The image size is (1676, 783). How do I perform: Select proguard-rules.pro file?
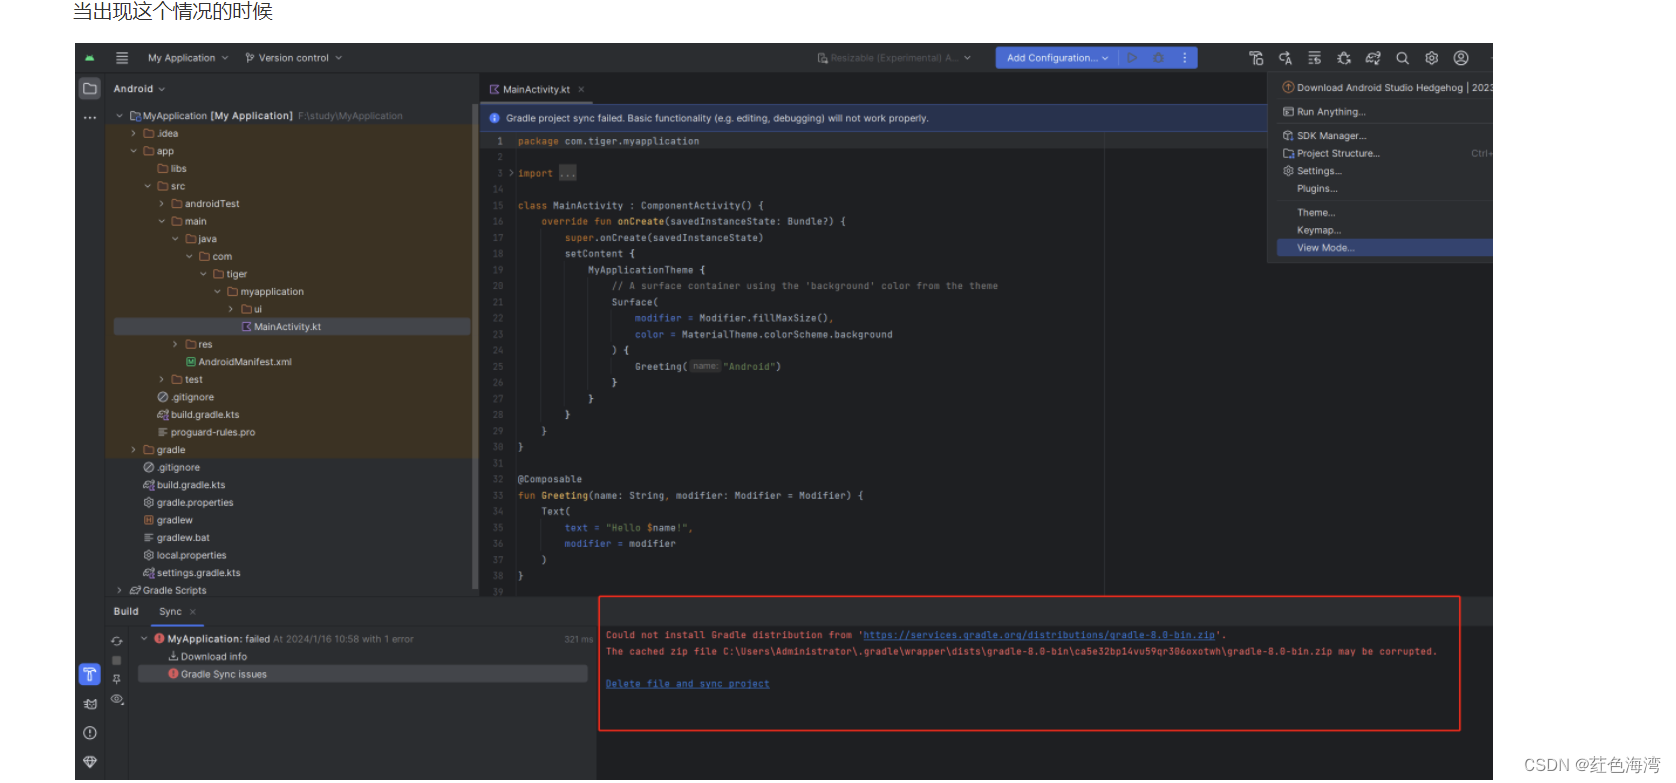click(x=212, y=433)
